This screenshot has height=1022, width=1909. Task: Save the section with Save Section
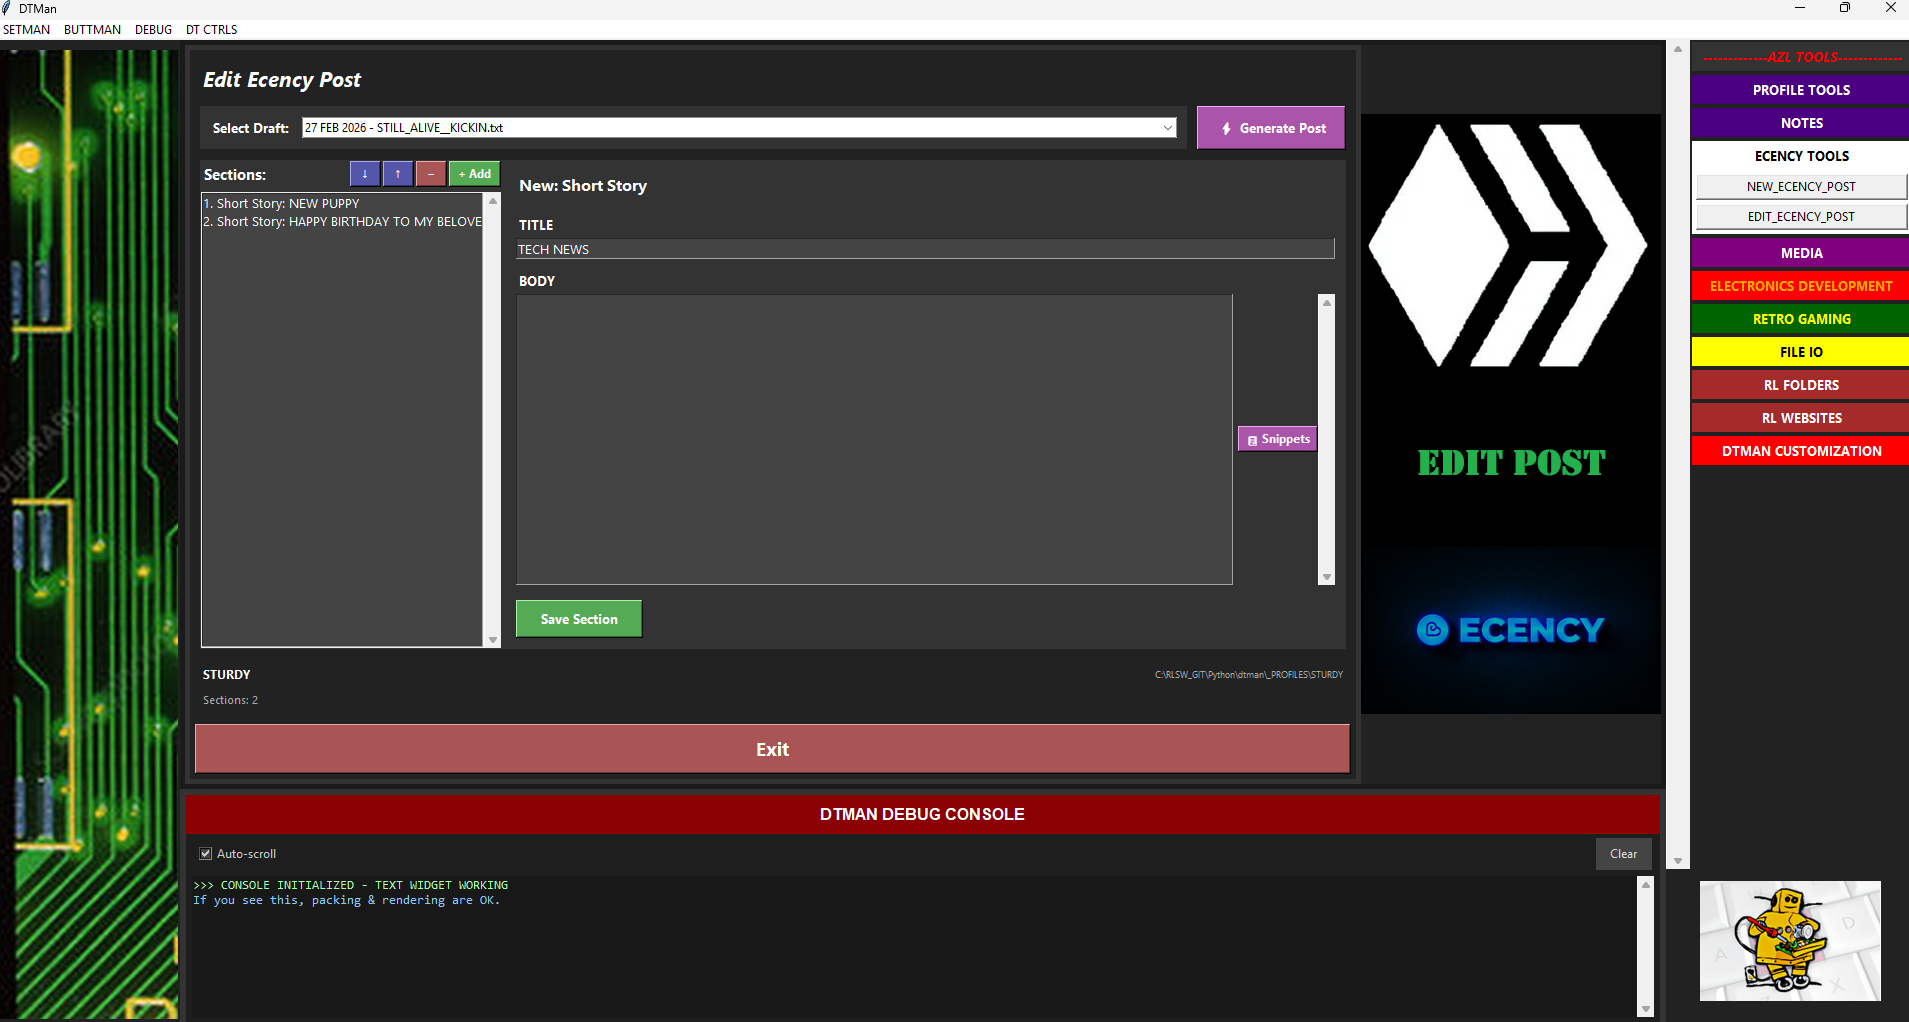point(579,619)
